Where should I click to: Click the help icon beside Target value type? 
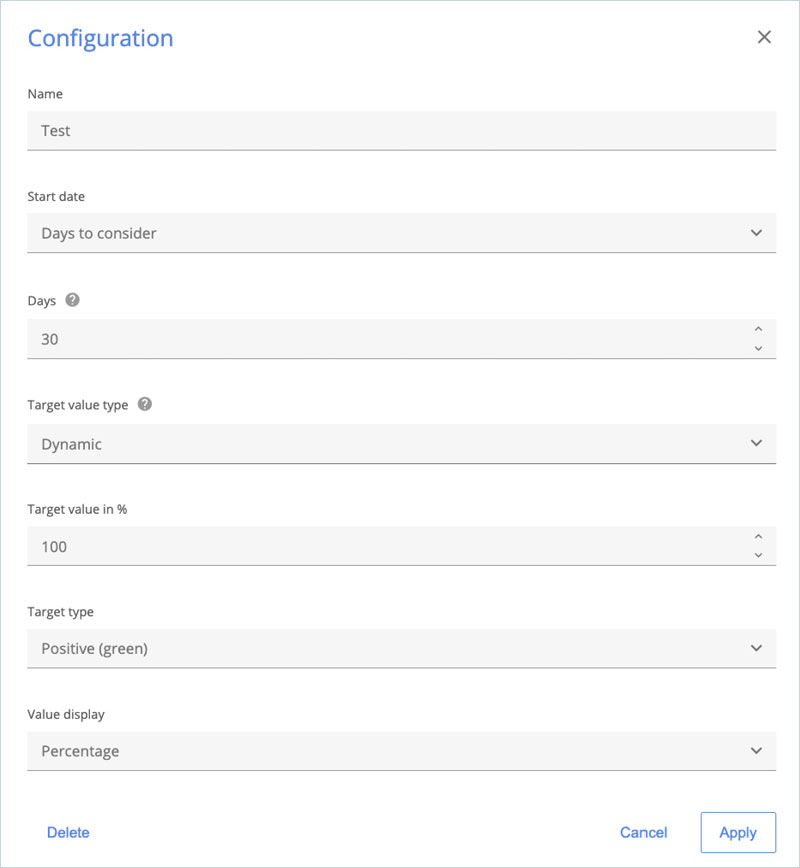tap(145, 404)
